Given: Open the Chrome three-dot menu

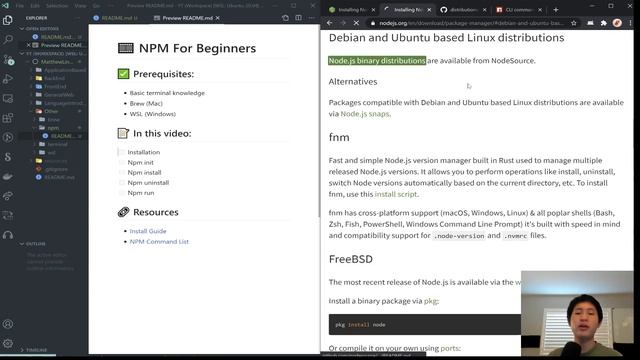Looking at the screenshot, I should tap(631, 23).
